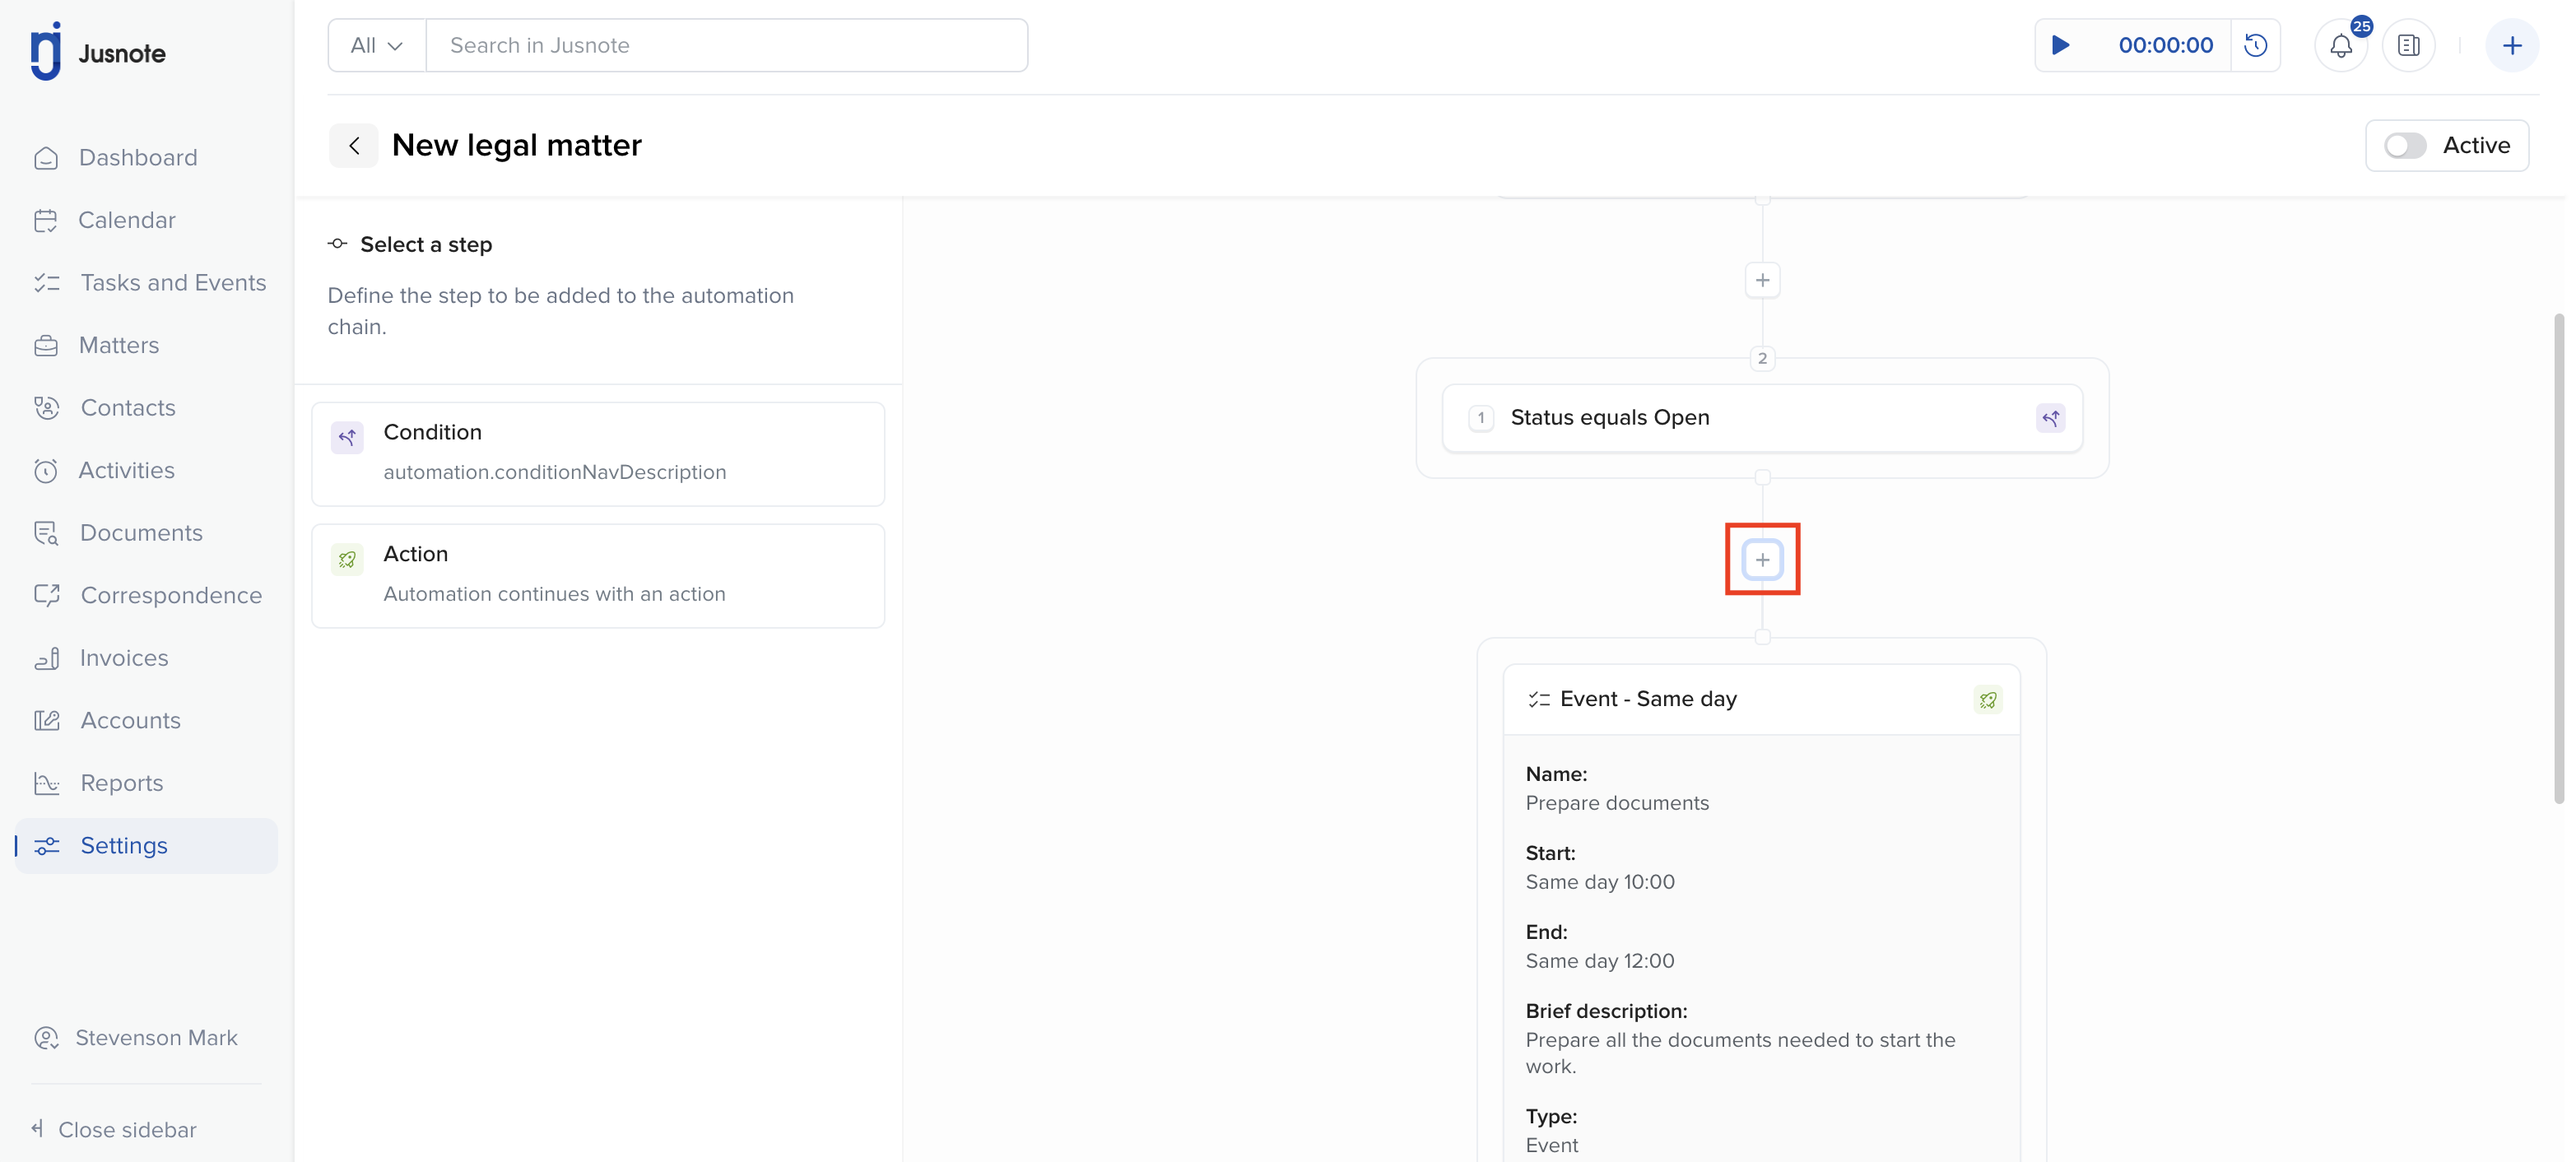Image resolution: width=2576 pixels, height=1162 pixels.
Task: Click Close sidebar
Action: [x=114, y=1129]
